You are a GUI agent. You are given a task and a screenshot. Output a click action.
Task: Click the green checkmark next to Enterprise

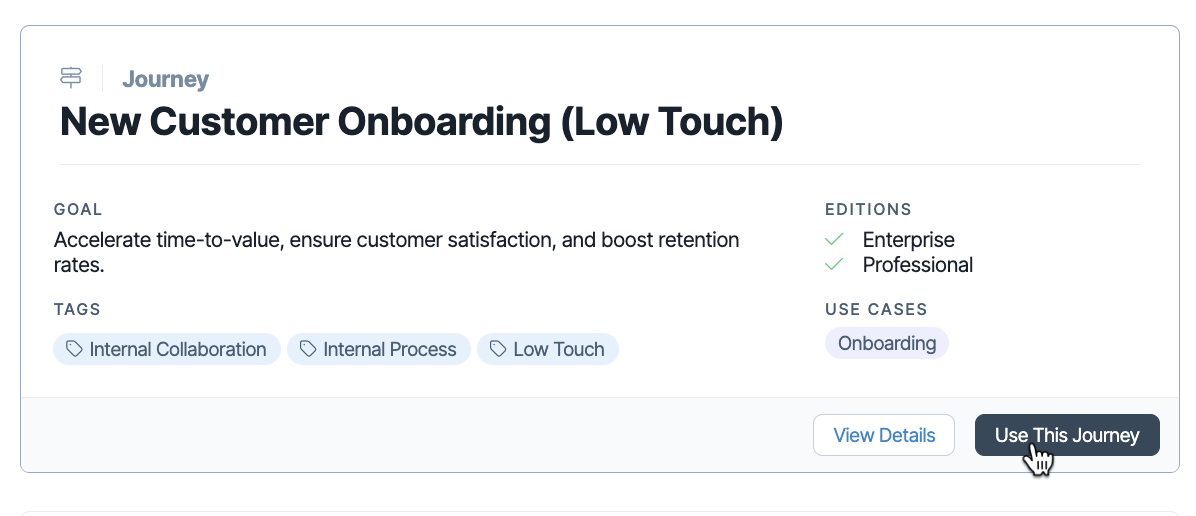[x=834, y=240]
